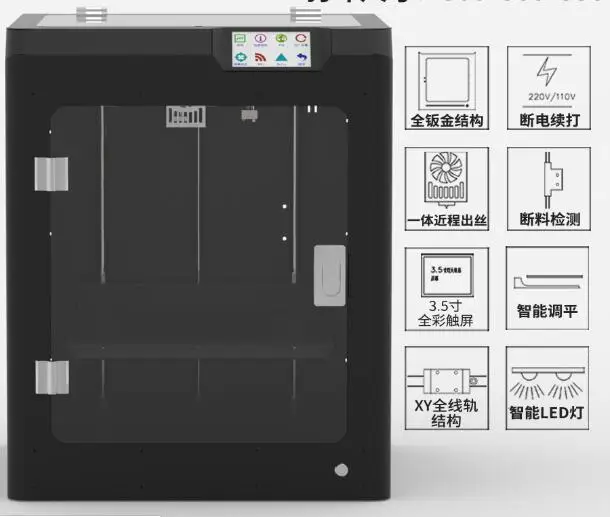
Task: Tap the blue back-arrow icon on the touchscreen
Action: coord(301,58)
